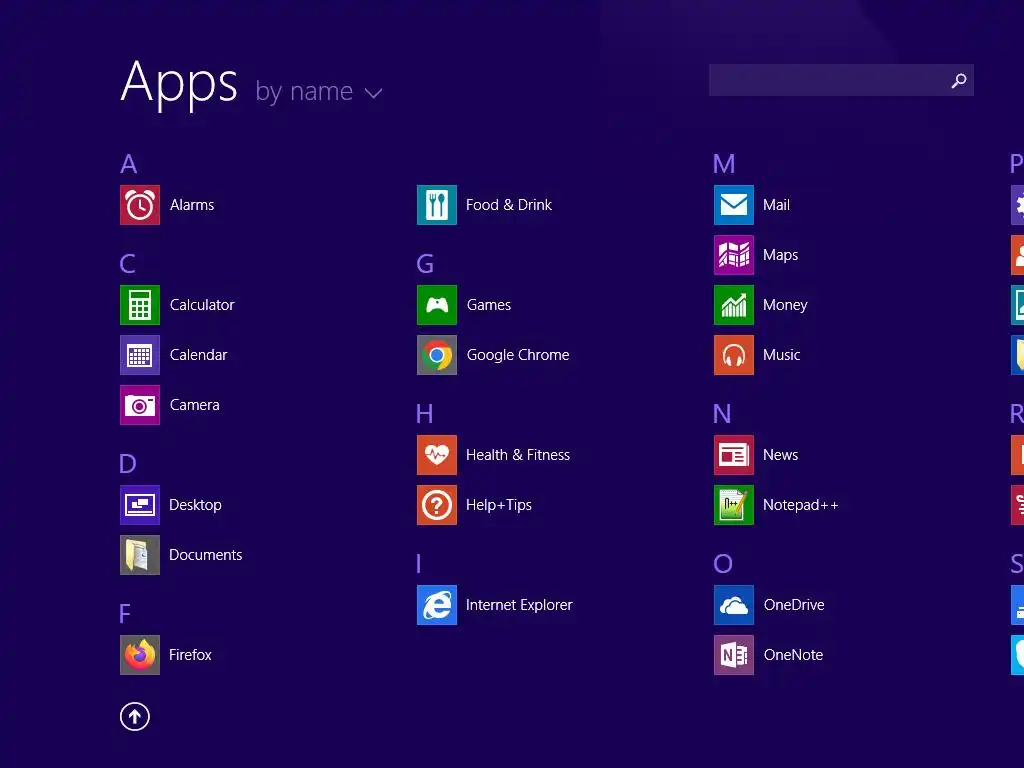The width and height of the screenshot is (1024, 768).
Task: Go back to Start with up arrow
Action: [135, 717]
